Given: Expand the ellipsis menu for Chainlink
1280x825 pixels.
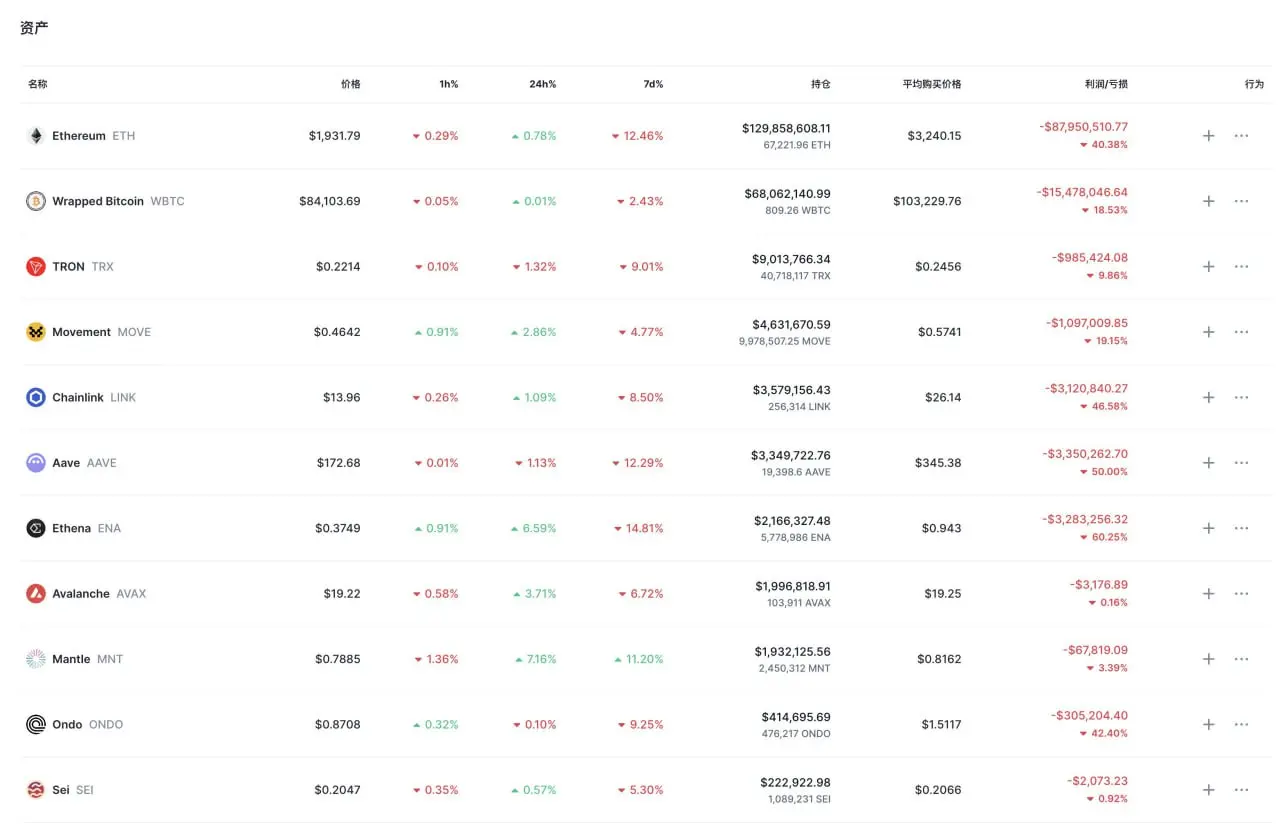Looking at the screenshot, I should [1241, 398].
